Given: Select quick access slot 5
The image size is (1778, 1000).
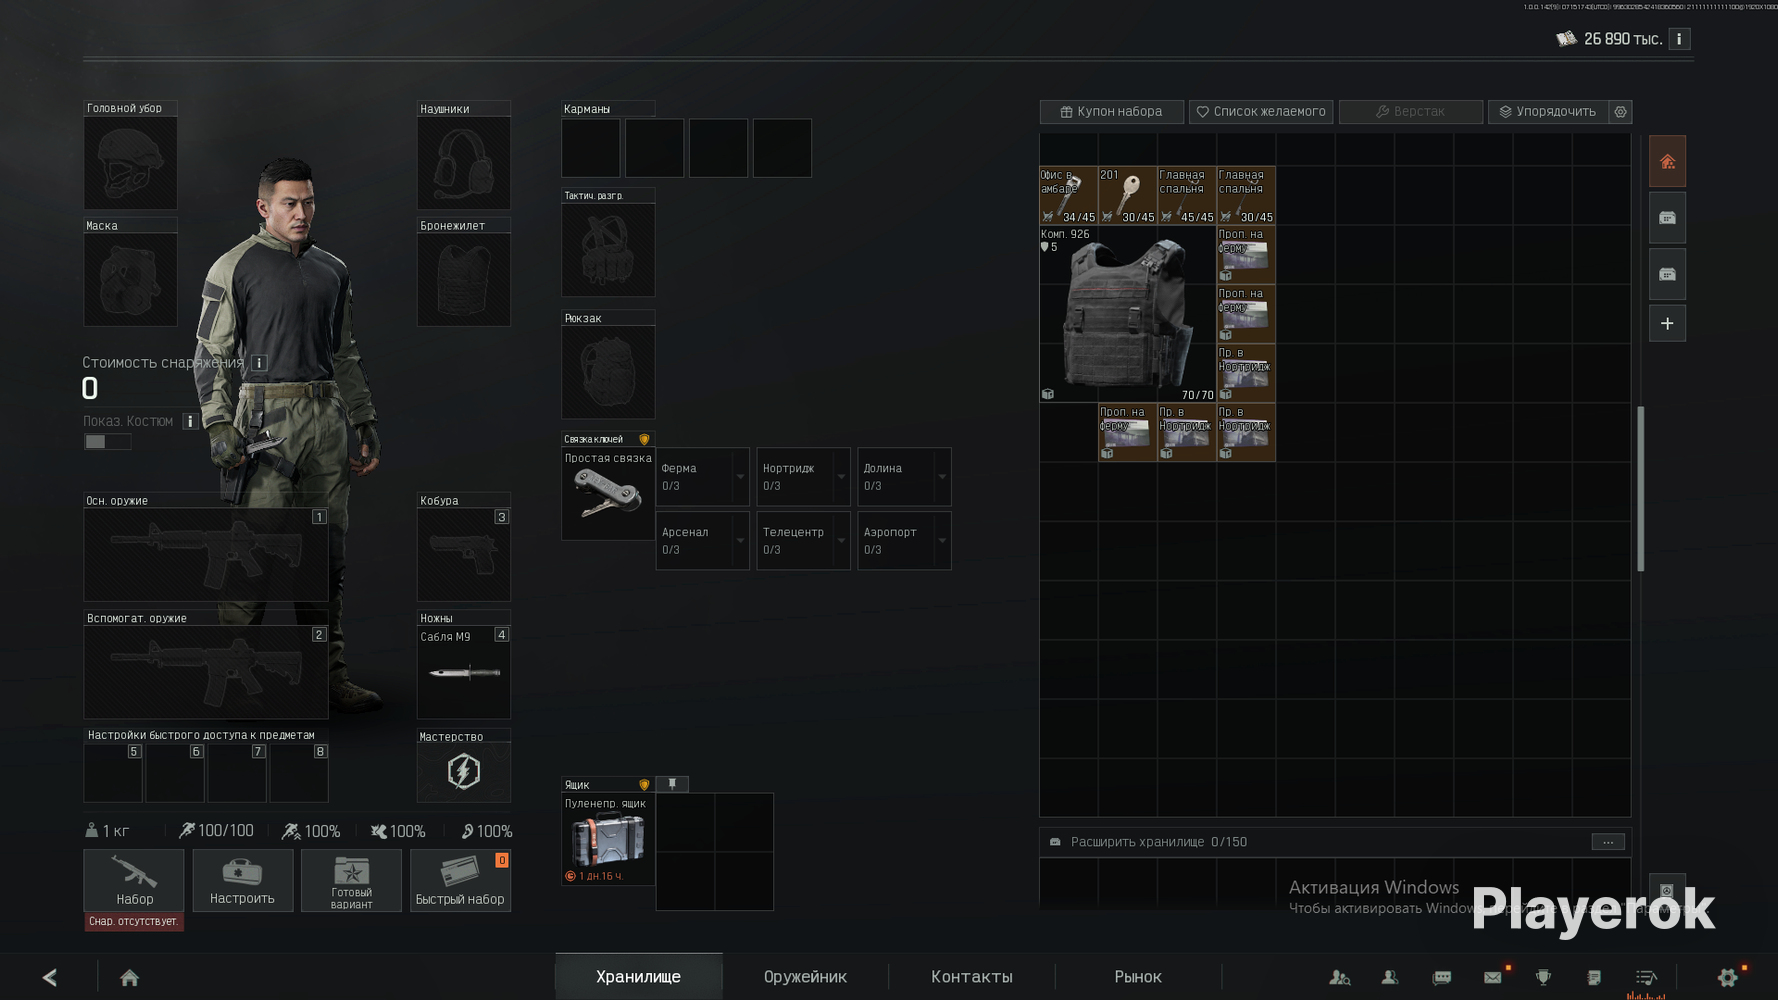Looking at the screenshot, I should pos(113,773).
